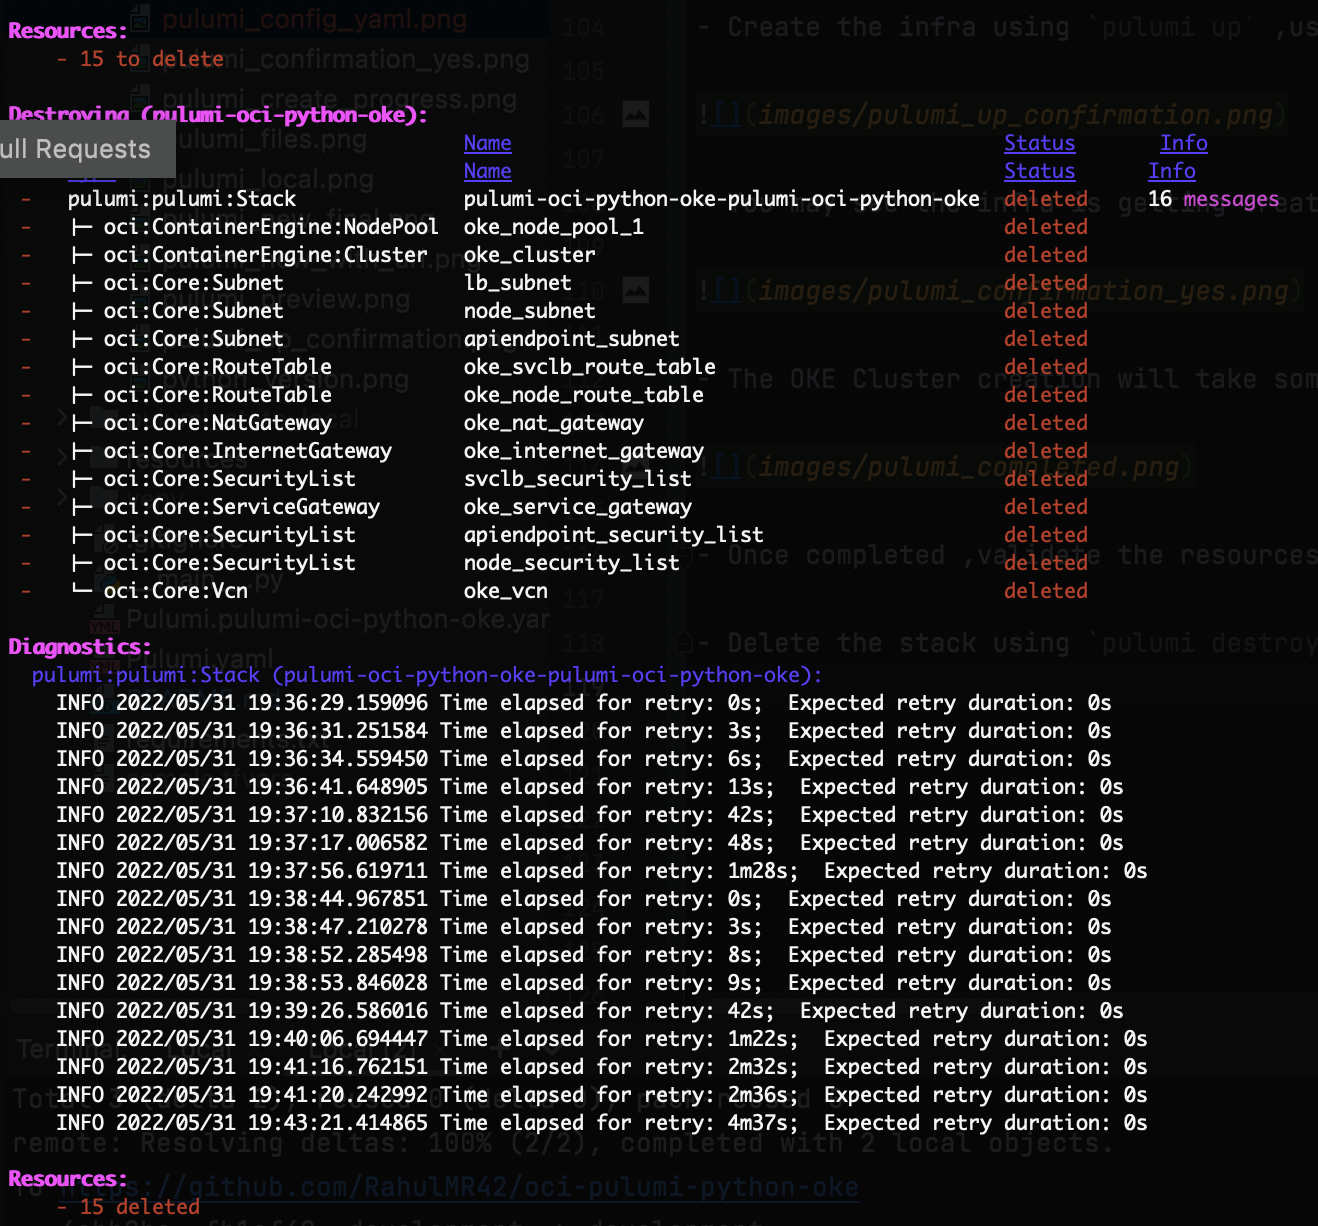This screenshot has width=1318, height=1226.
Task: Click the 'Diagnostics:' section heading
Action: pos(80,647)
